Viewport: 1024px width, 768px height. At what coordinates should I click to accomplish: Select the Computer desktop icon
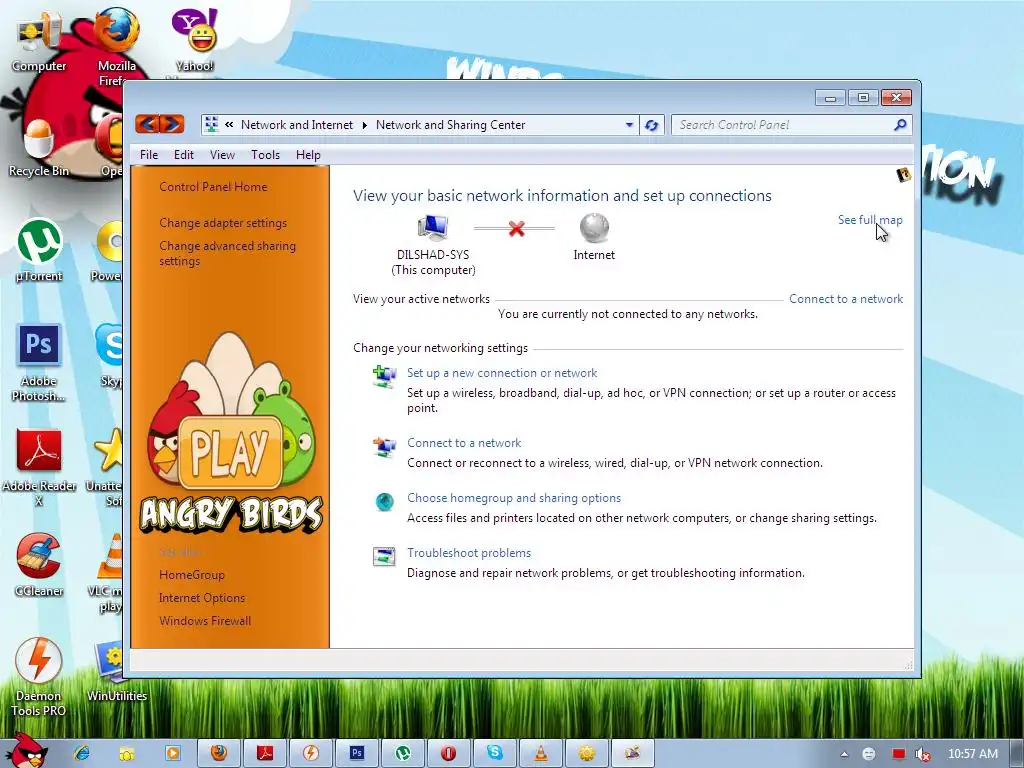[39, 43]
